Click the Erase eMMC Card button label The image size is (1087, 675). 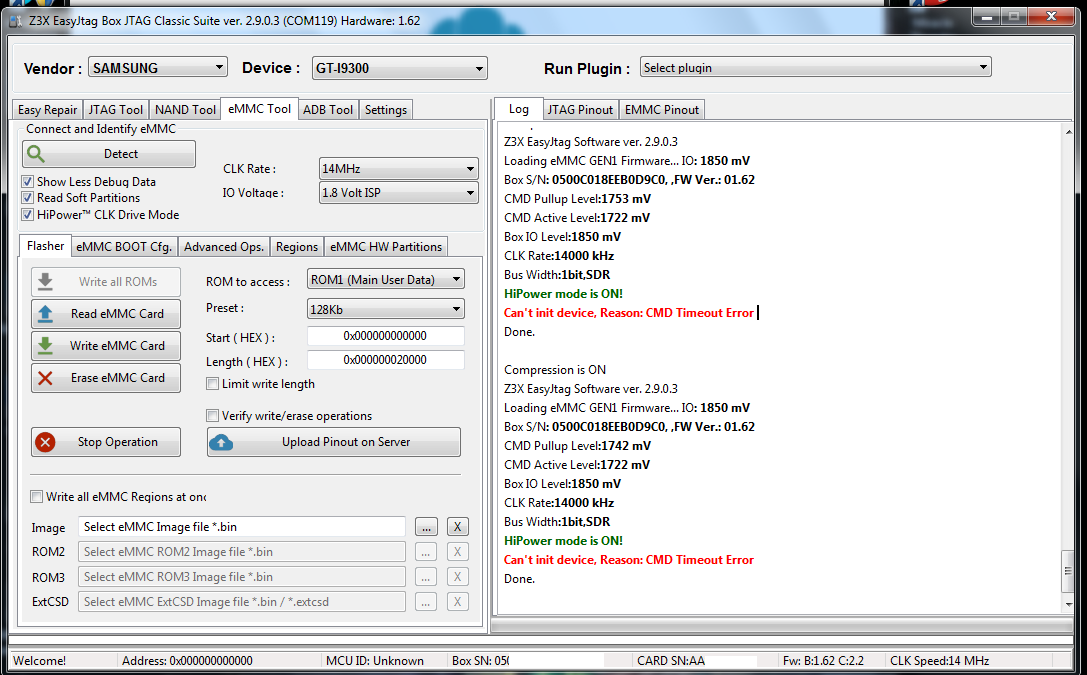point(118,378)
